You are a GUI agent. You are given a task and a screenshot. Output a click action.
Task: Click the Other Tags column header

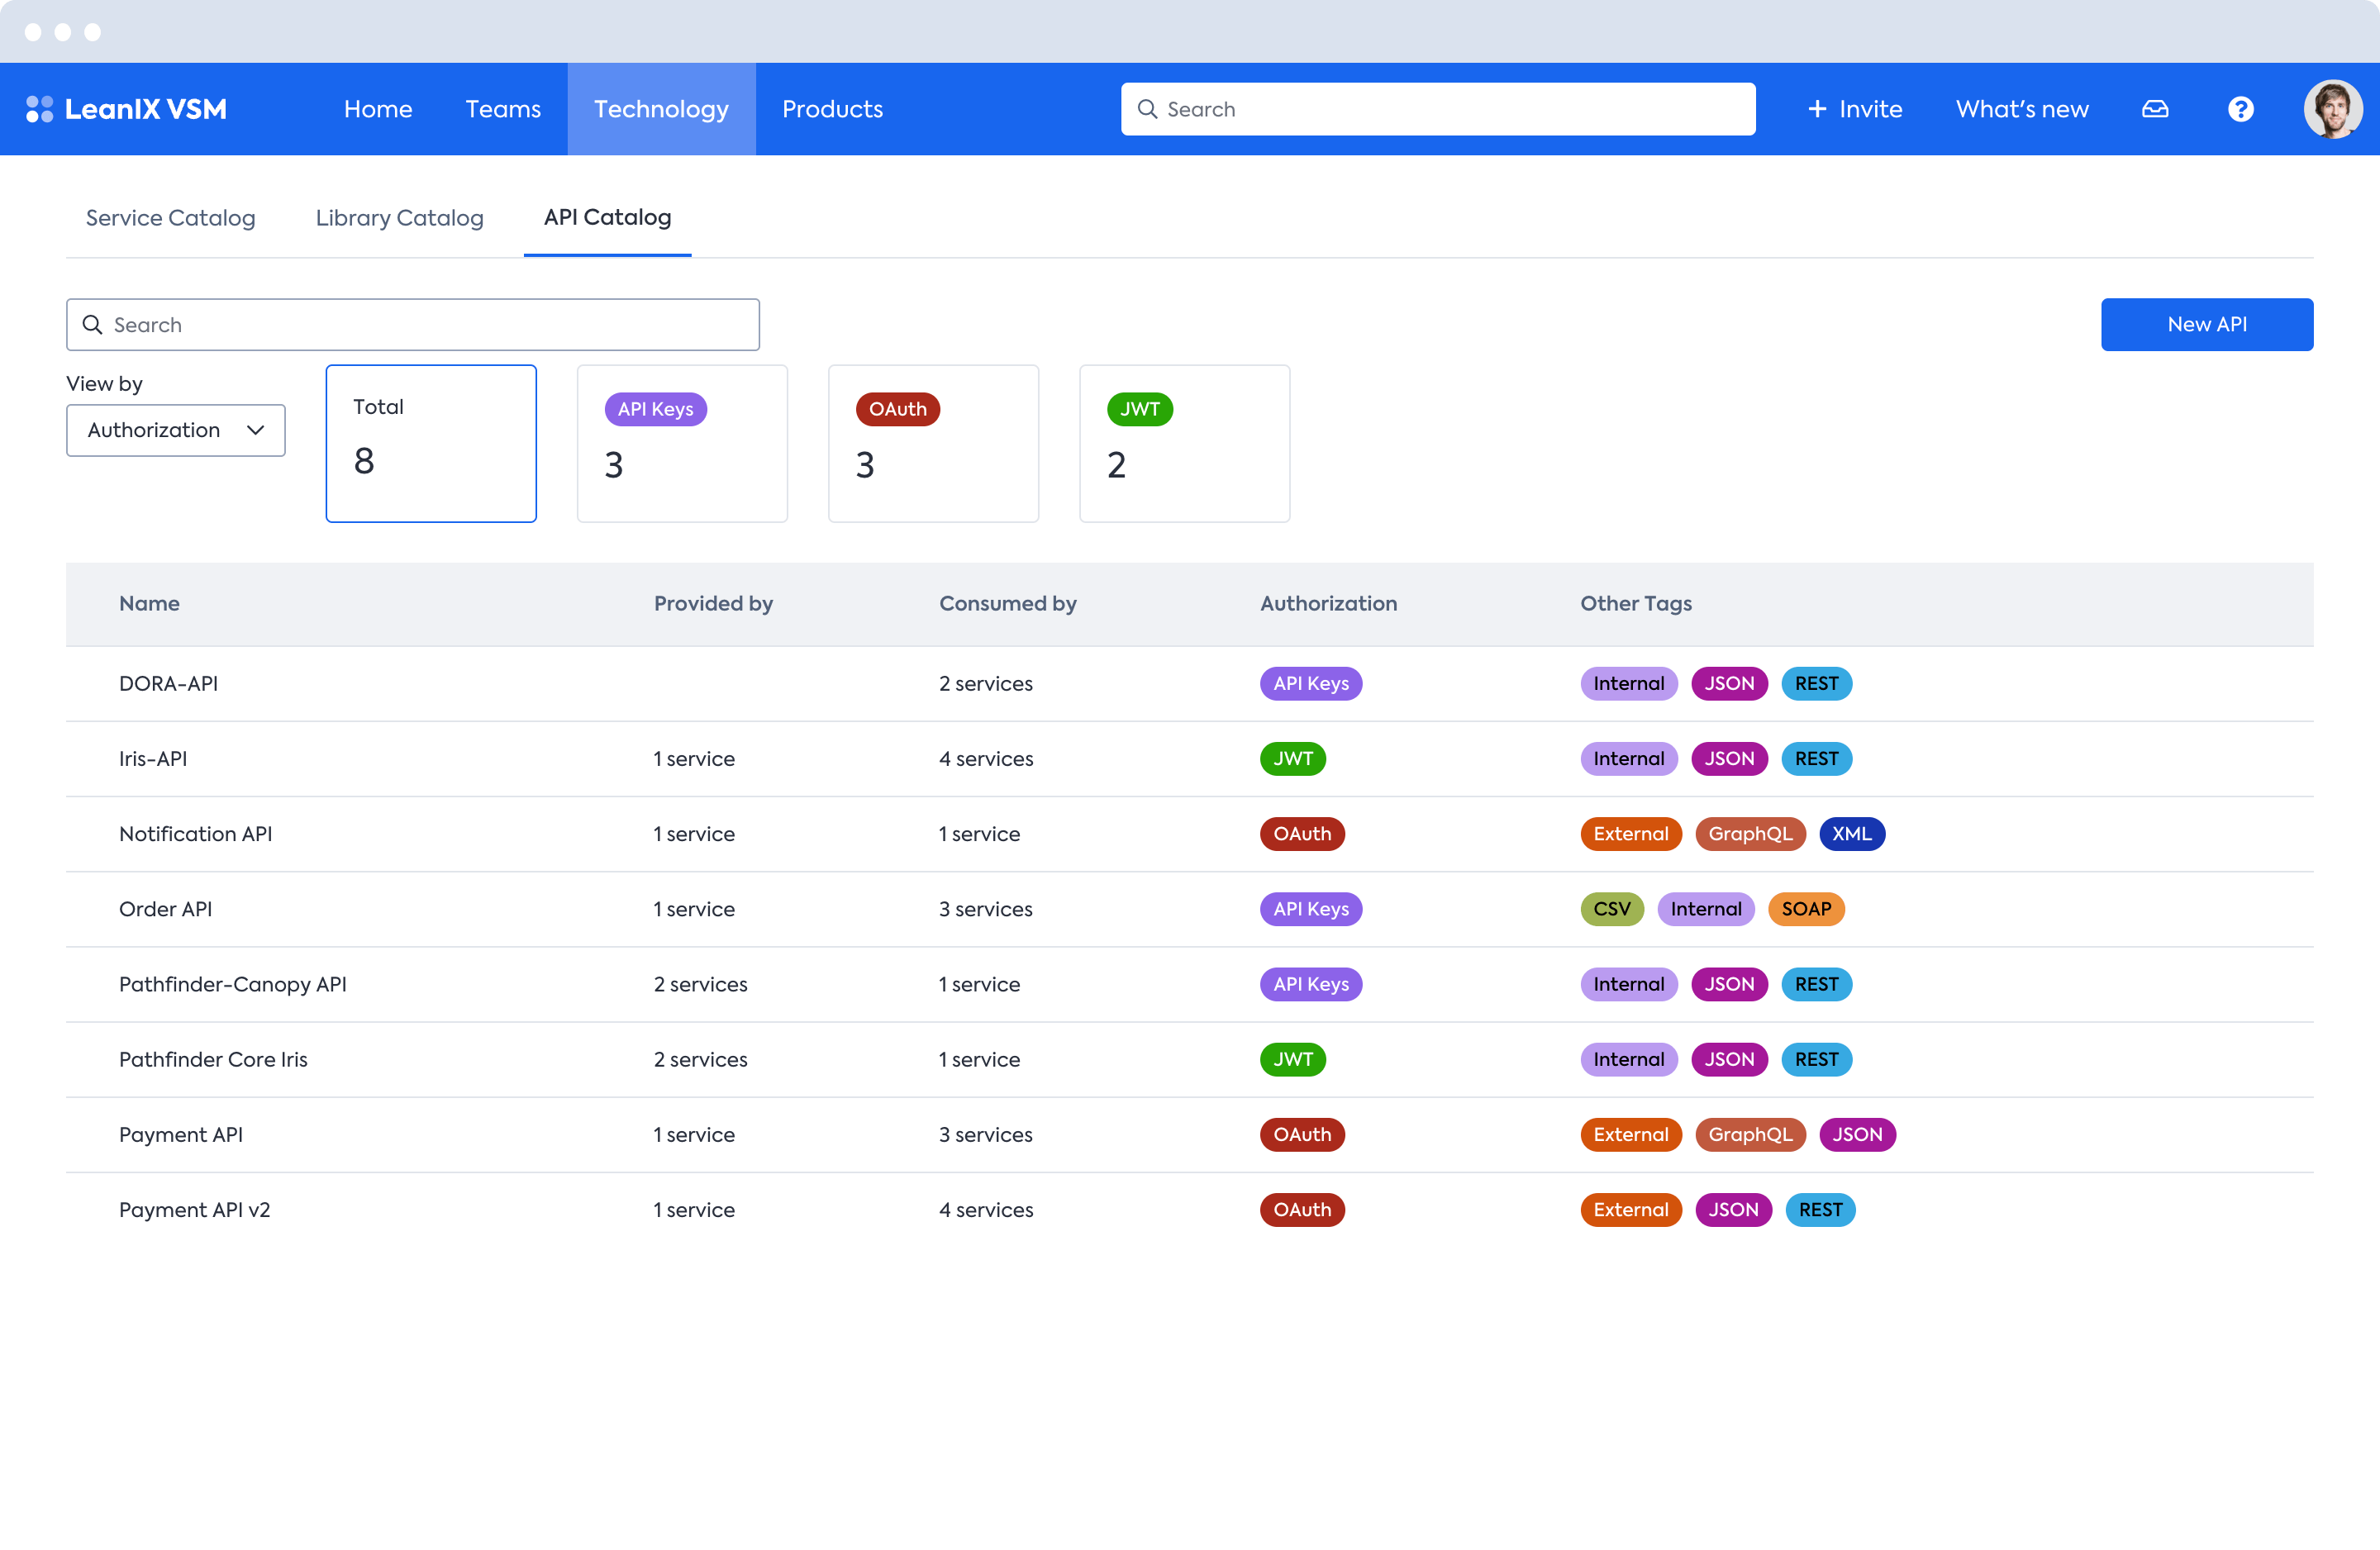click(1636, 604)
